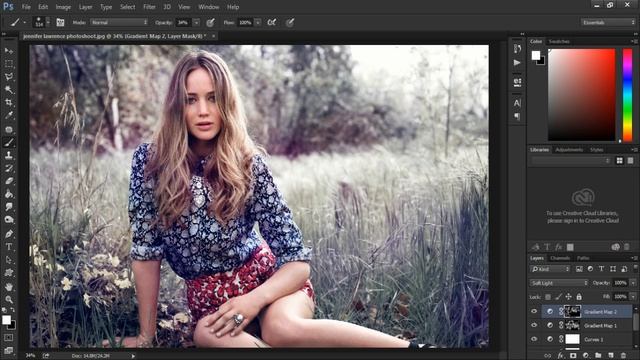
Task: Click the foreground color swatch in toolbox
Action: tap(6, 320)
